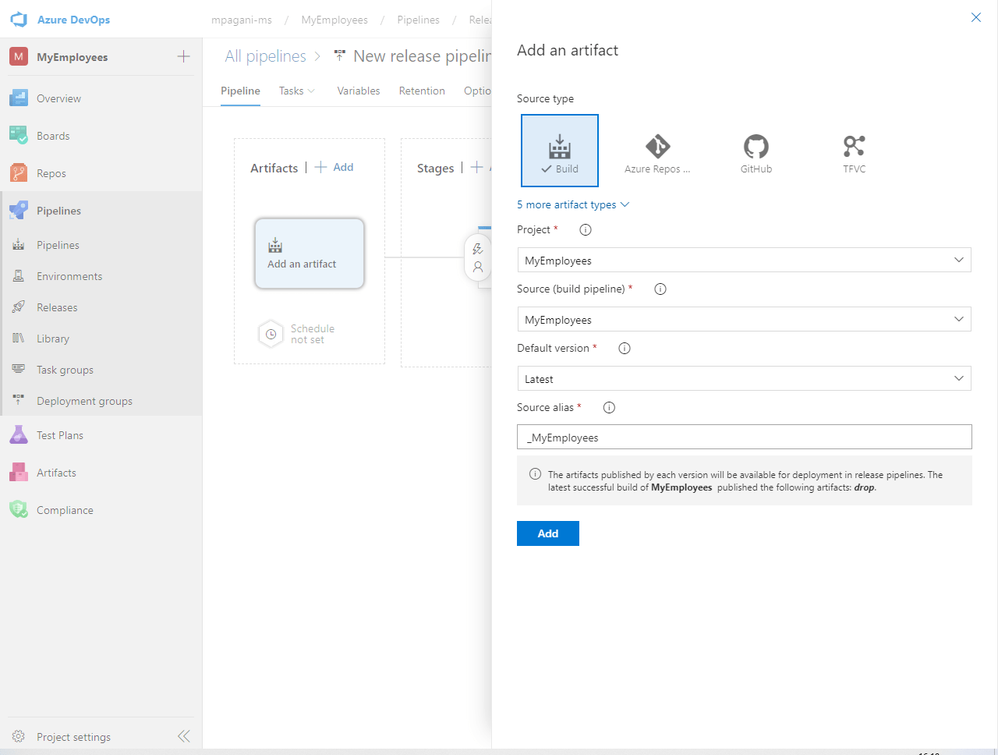Open the Environments icon
The width and height of the screenshot is (998, 755).
click(18, 276)
